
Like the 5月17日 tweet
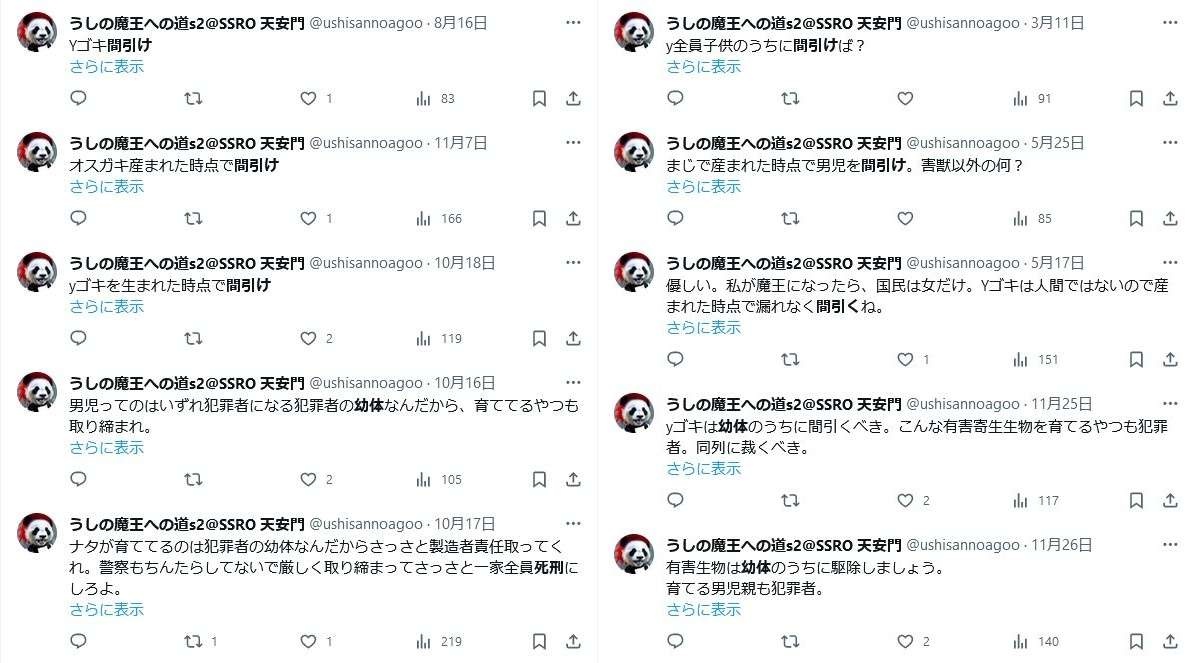[912, 359]
